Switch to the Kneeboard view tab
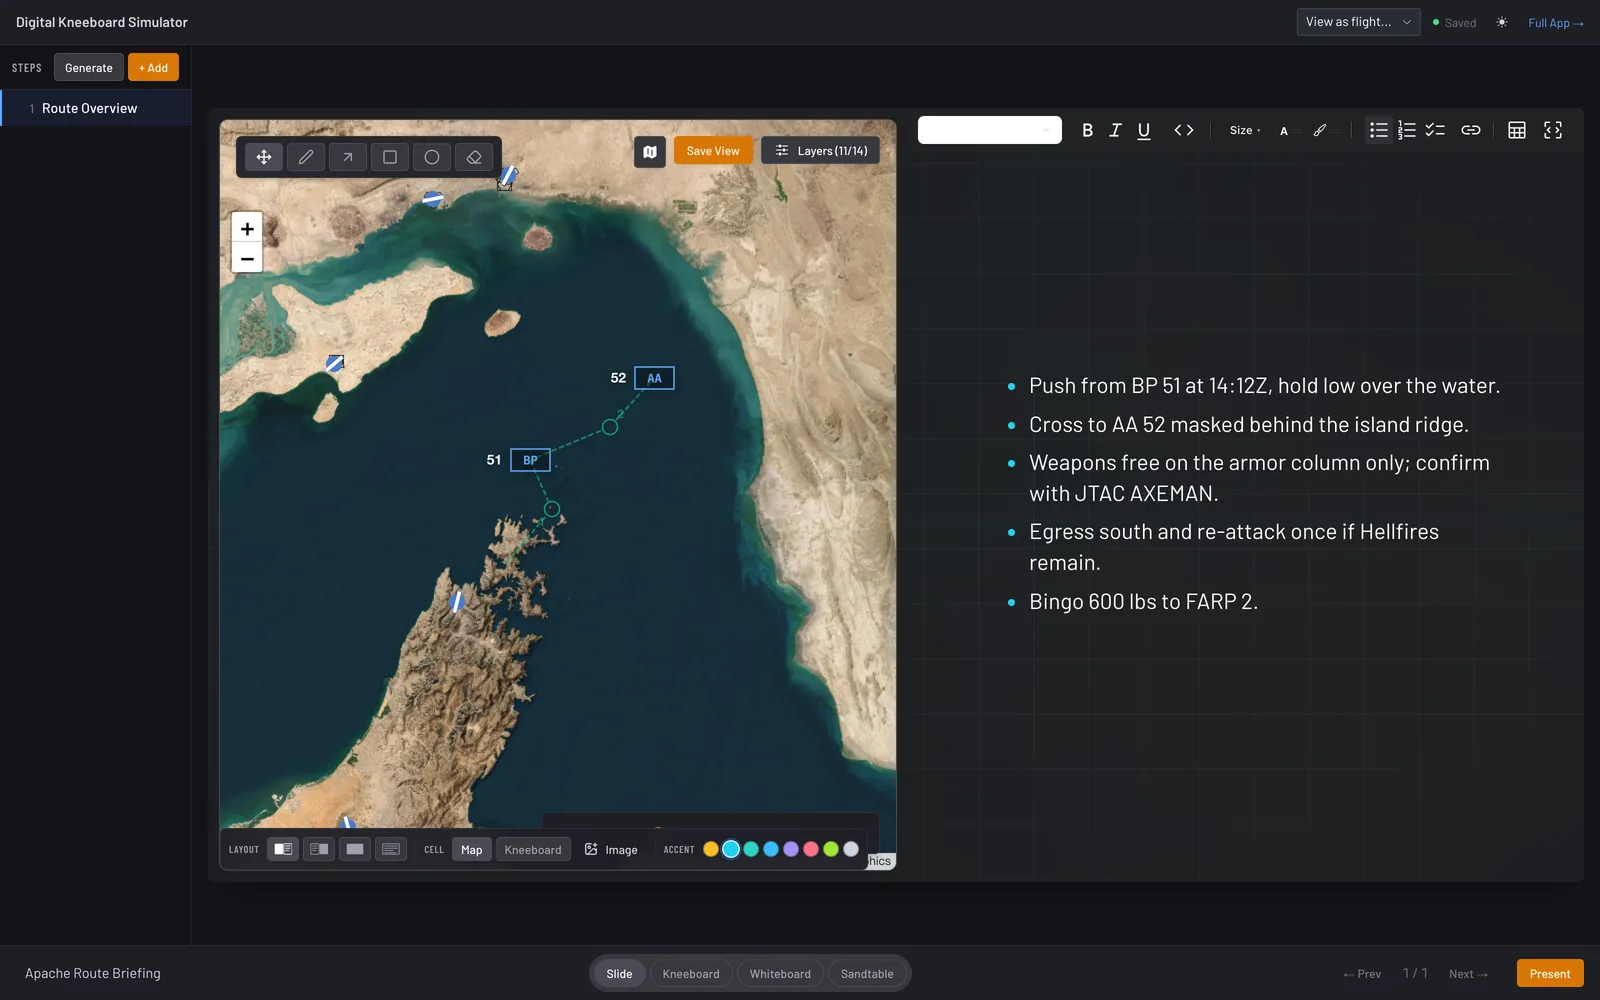Image resolution: width=1600 pixels, height=1000 pixels. (x=691, y=974)
